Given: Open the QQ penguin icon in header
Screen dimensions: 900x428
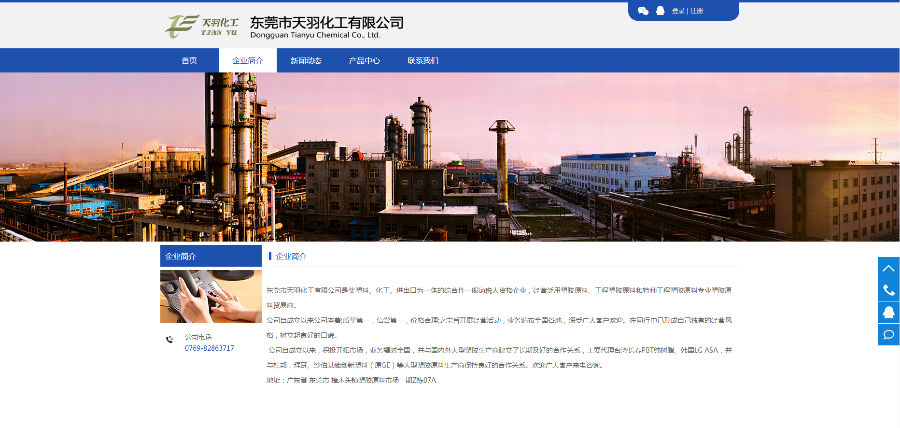Looking at the screenshot, I should [660, 11].
